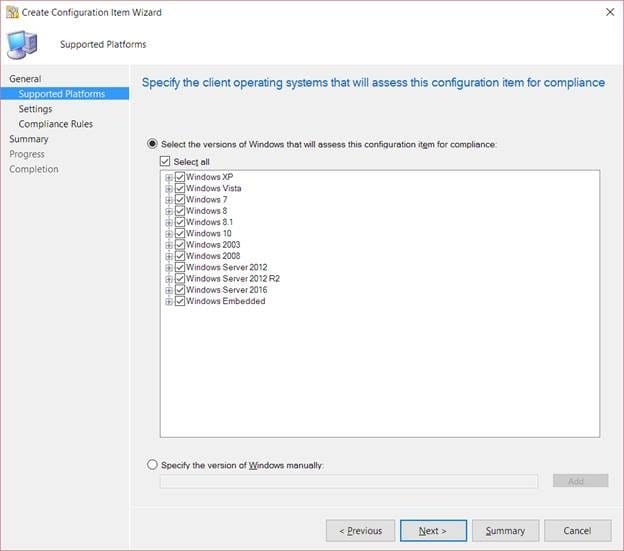The height and width of the screenshot is (551, 624).
Task: Open the Compliance Rules step
Action: (x=55, y=124)
